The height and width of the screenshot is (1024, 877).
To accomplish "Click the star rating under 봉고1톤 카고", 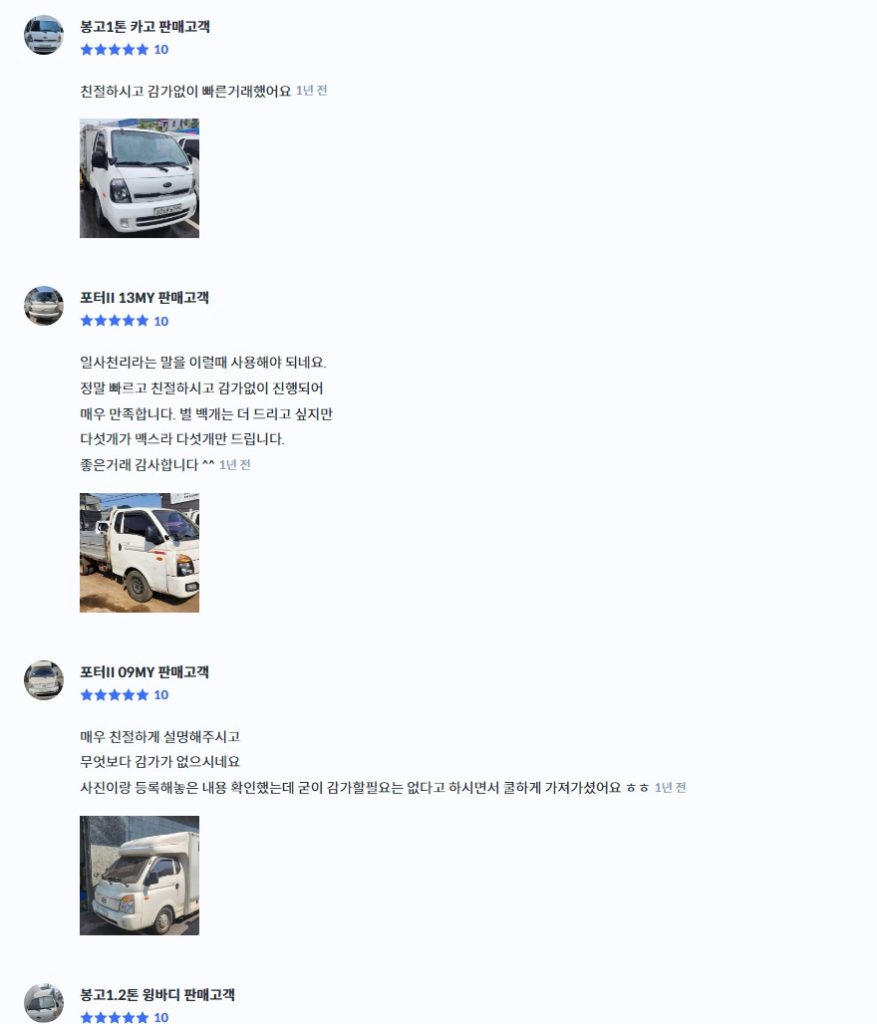I will (114, 50).
